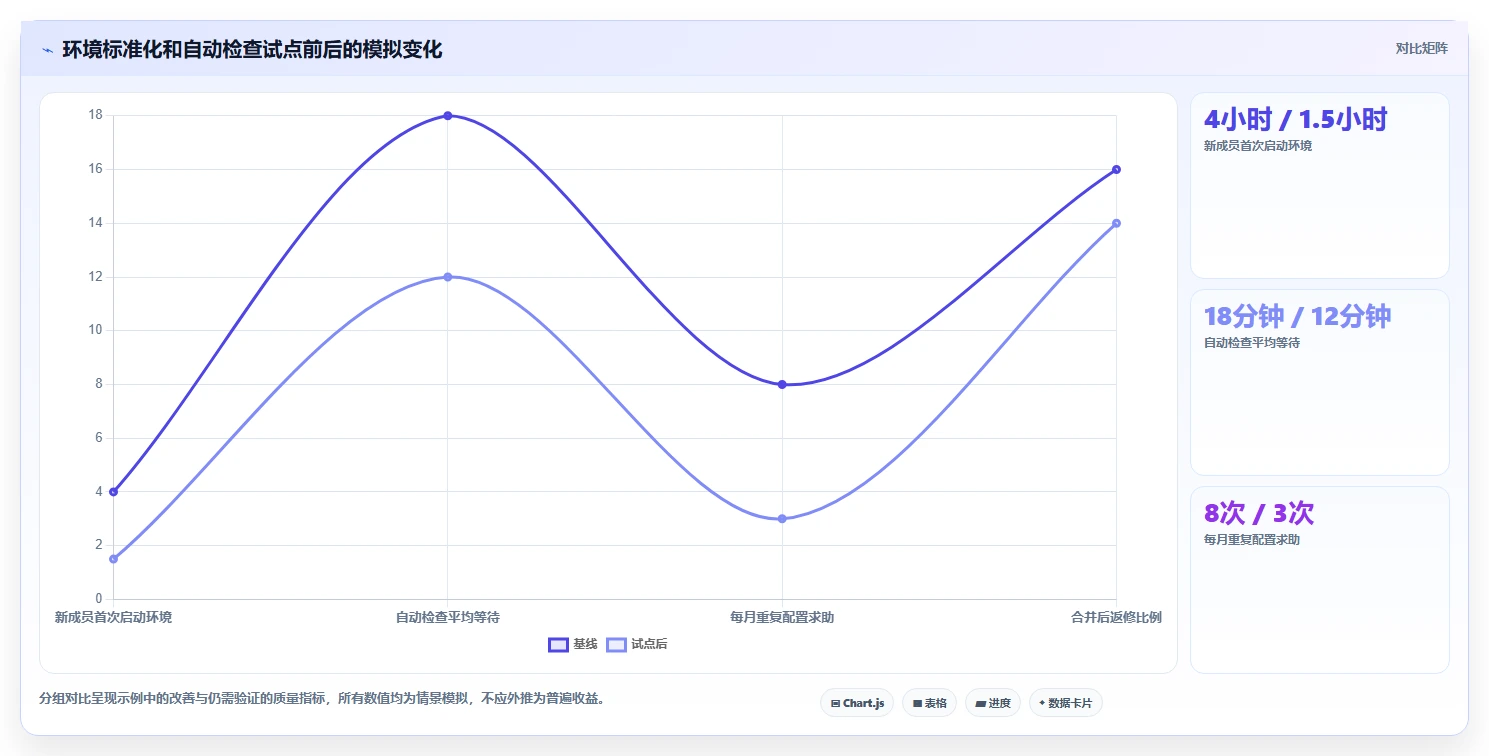
Task: Click 试点后 data point at value 3
Action: pyautogui.click(x=782, y=519)
